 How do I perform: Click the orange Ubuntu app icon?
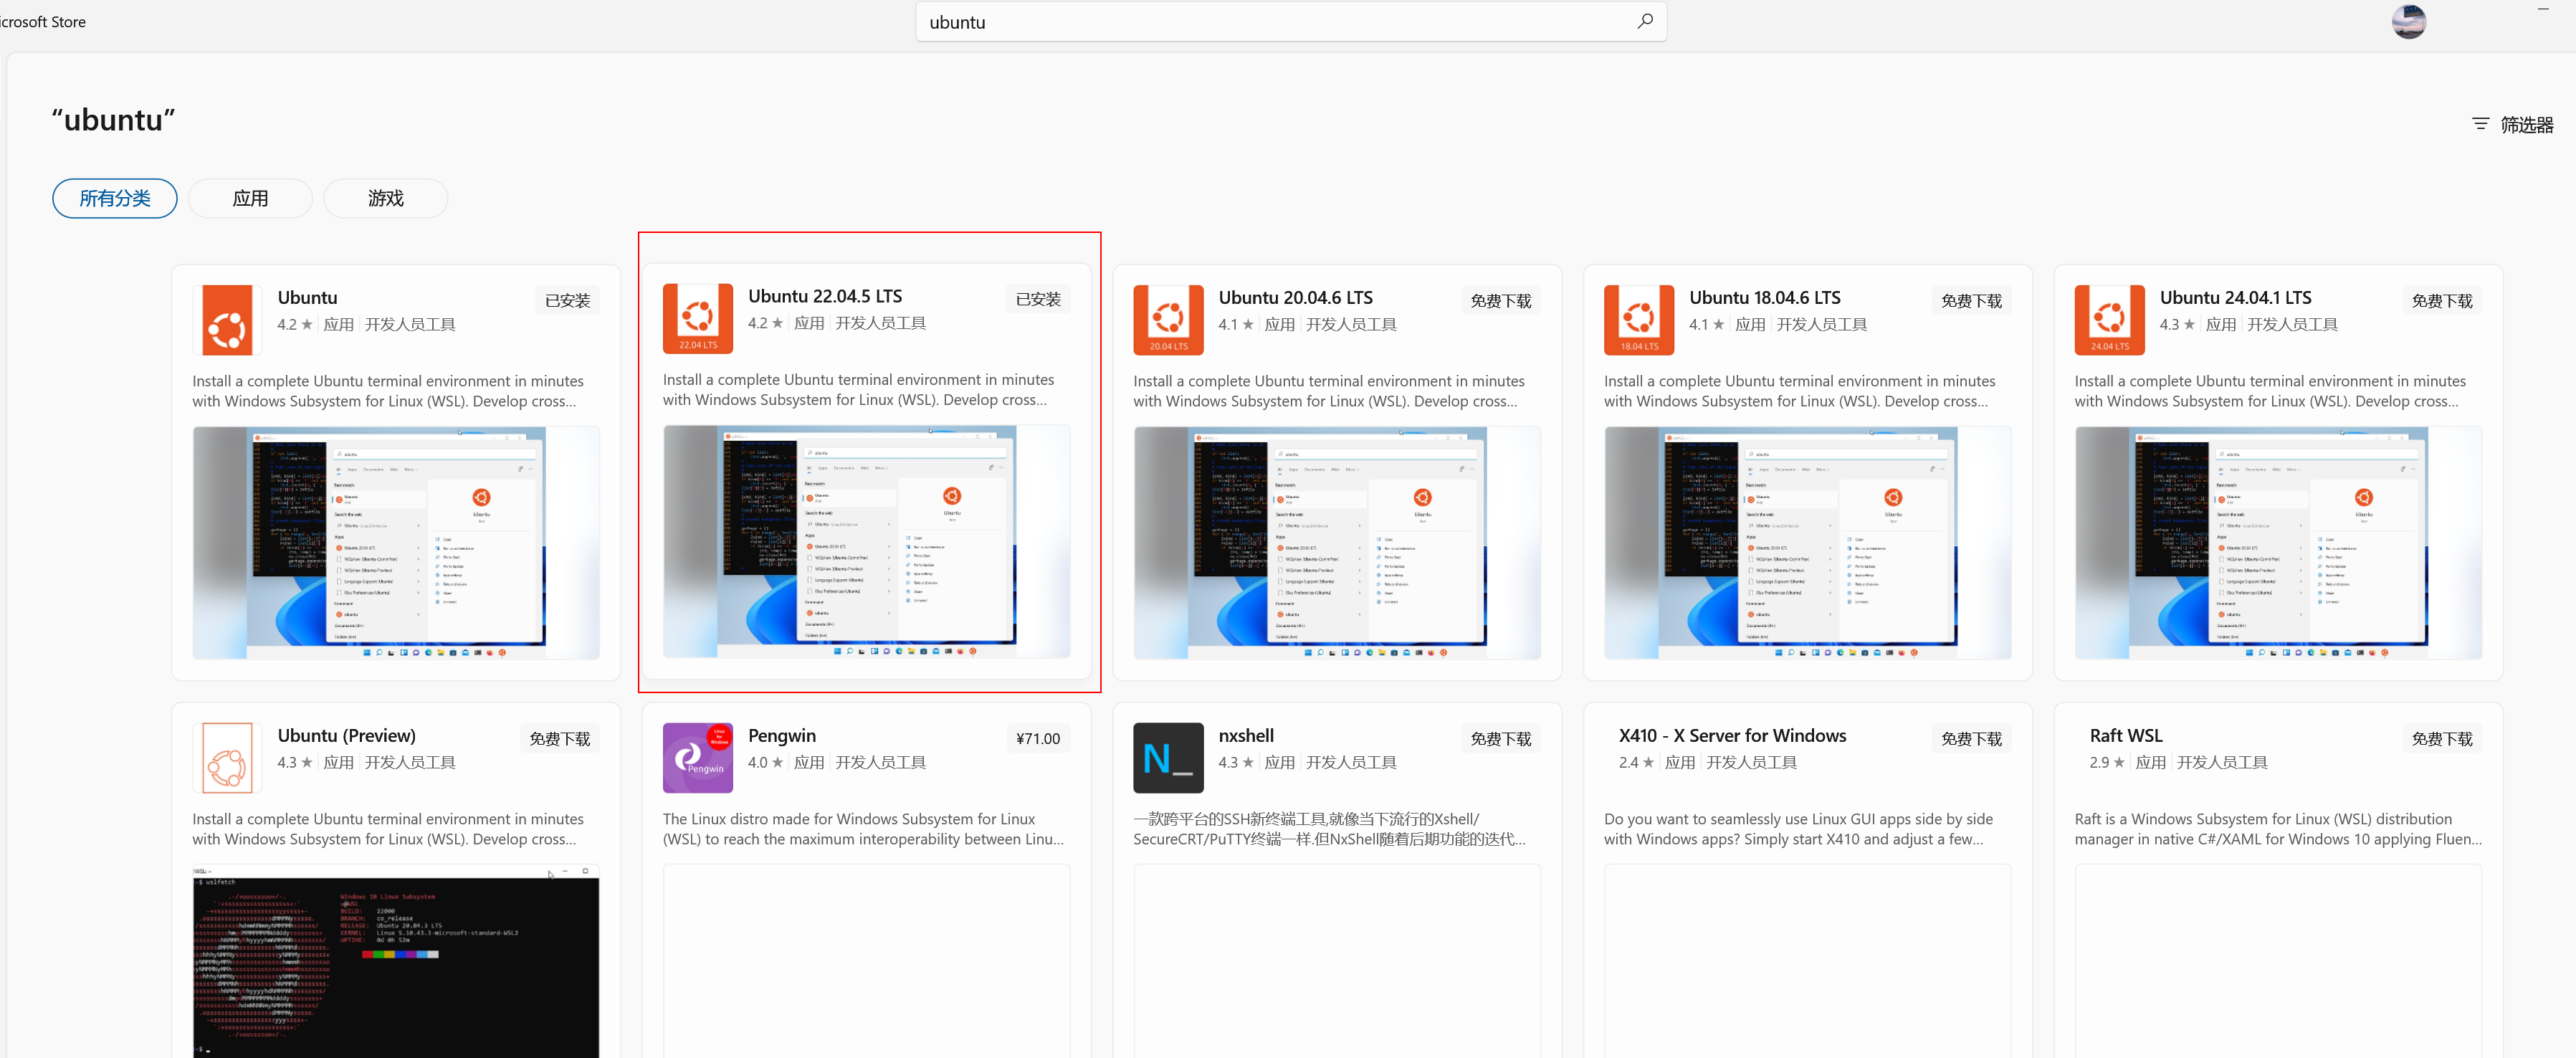point(227,320)
